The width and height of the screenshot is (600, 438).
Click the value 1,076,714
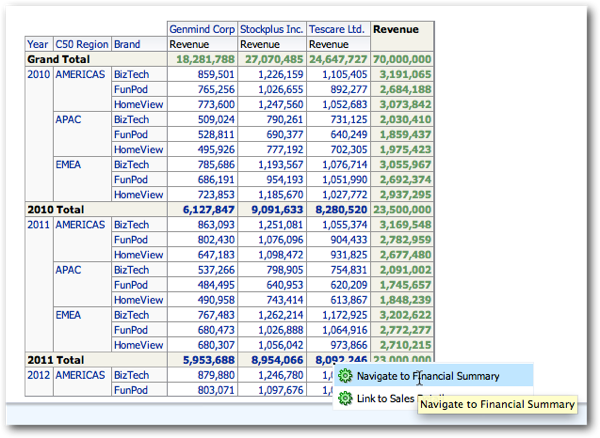click(345, 164)
